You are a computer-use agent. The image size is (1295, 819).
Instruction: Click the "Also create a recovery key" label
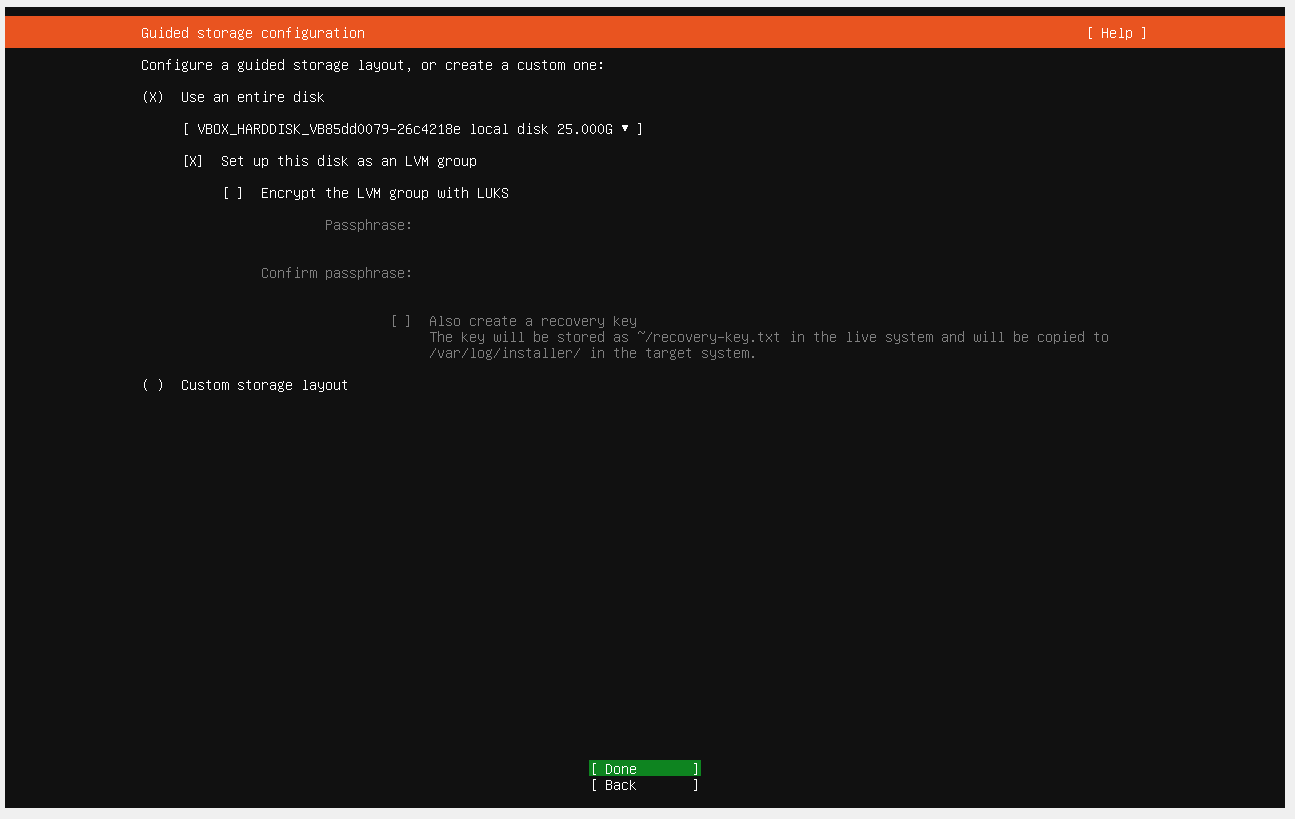(x=533, y=321)
